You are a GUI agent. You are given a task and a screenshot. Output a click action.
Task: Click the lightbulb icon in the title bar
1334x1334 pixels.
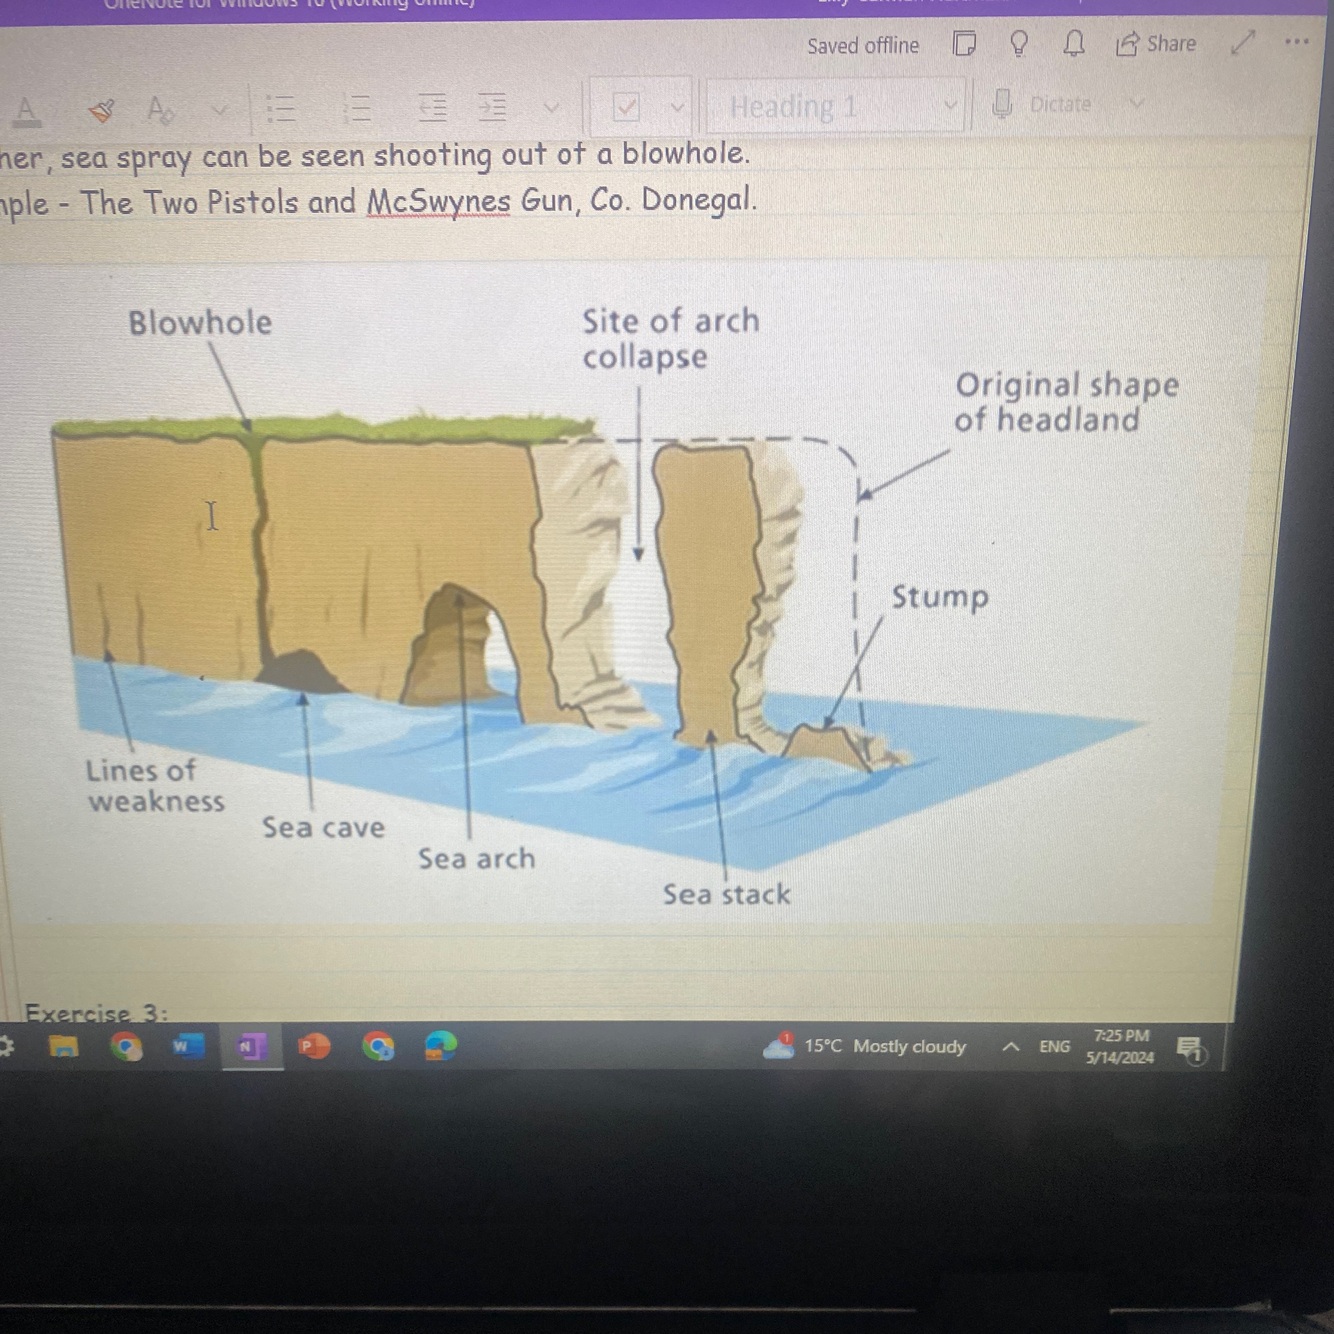tap(1019, 44)
